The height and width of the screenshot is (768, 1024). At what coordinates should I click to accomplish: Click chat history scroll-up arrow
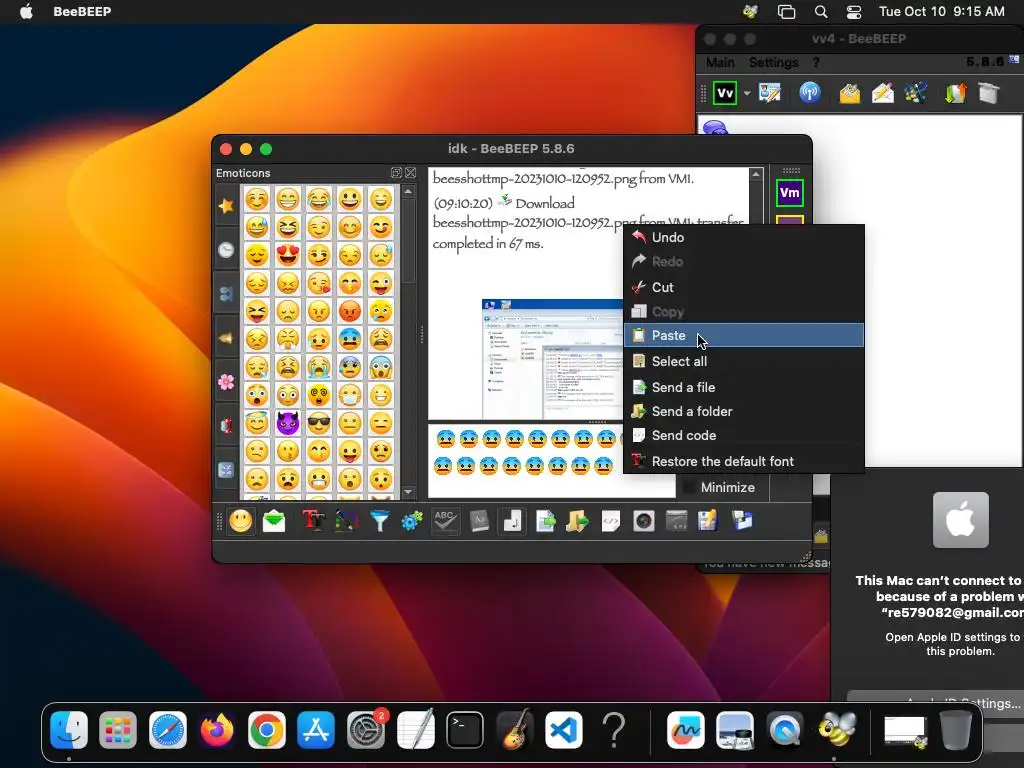point(756,174)
